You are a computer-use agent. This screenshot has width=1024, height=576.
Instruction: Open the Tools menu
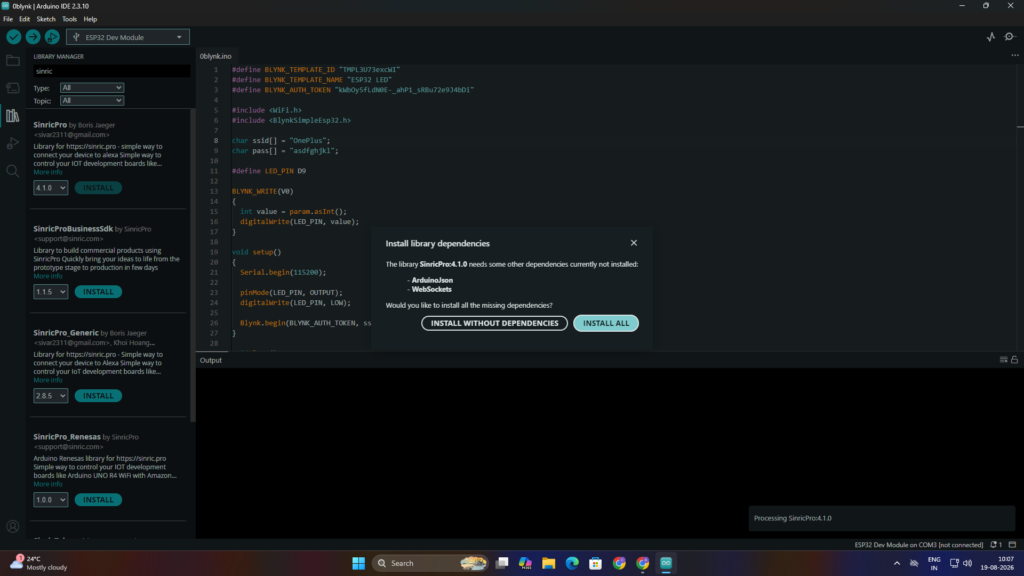[x=69, y=19]
